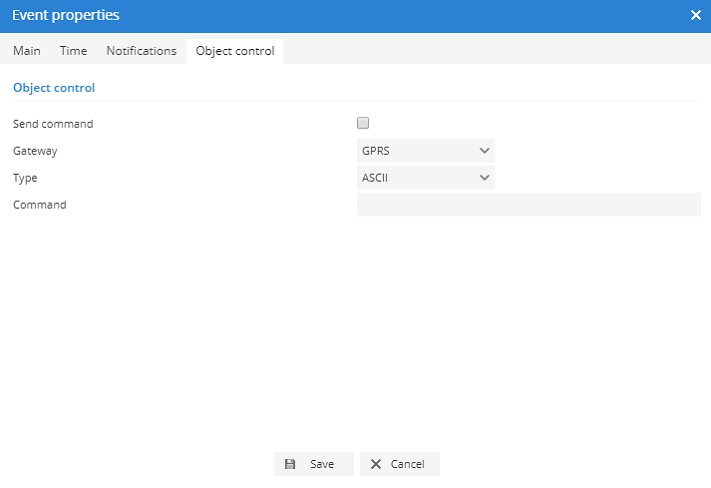Viewport: 711px width, 488px height.
Task: Select the Object control tab
Action: pos(235,51)
